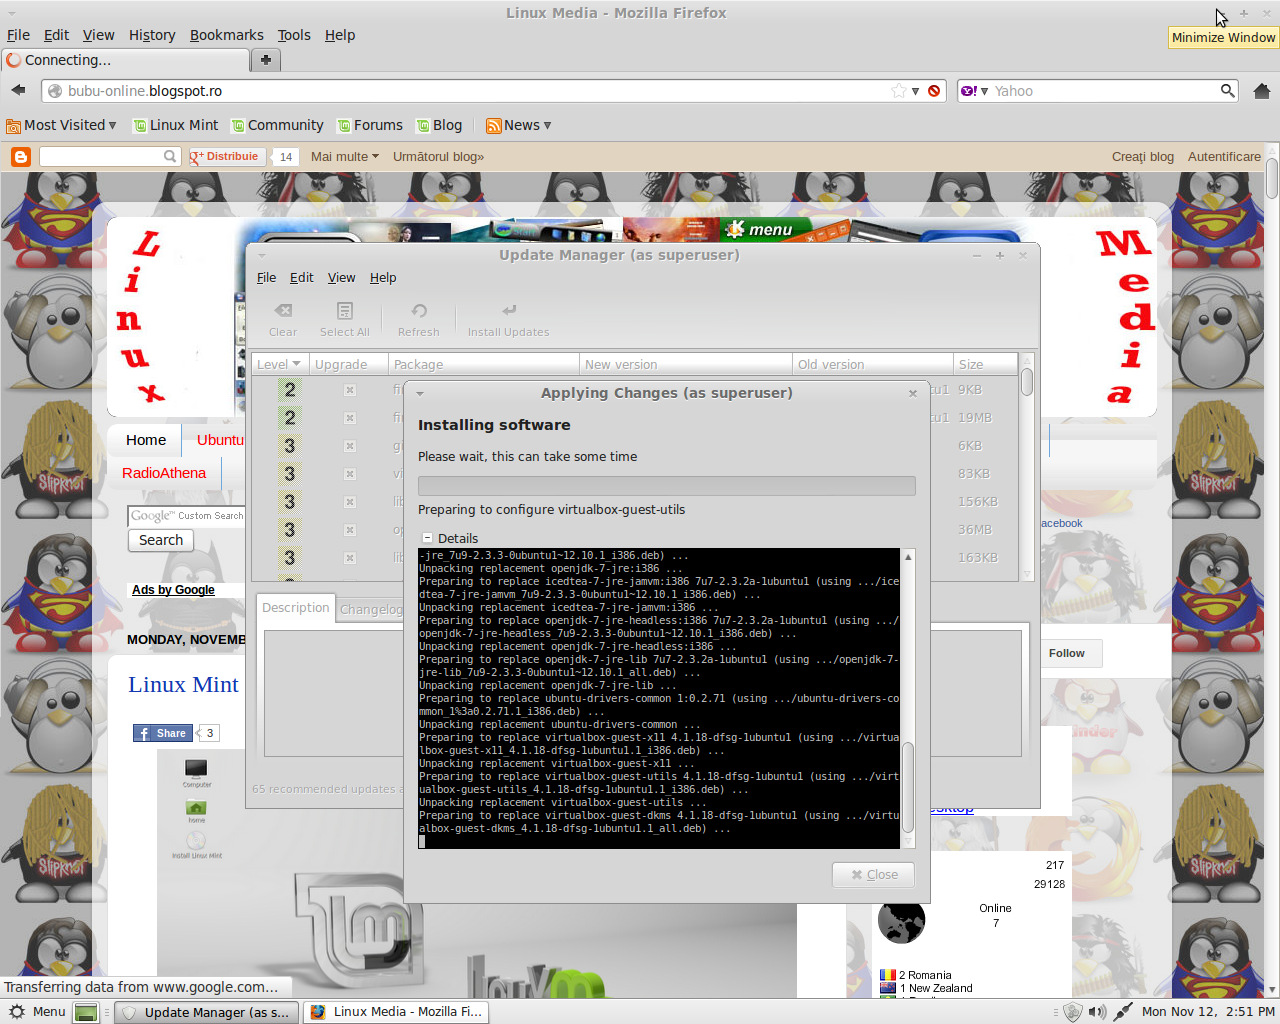Viewport: 1280px width, 1024px height.
Task: Click the Blogger navbar search magnifier icon
Action: [x=170, y=157]
